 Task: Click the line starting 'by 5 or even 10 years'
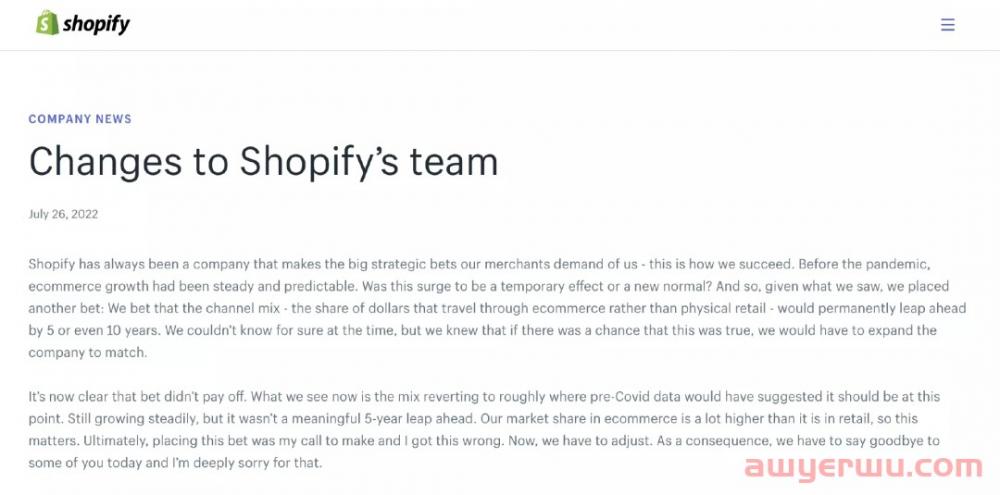click(x=482, y=330)
